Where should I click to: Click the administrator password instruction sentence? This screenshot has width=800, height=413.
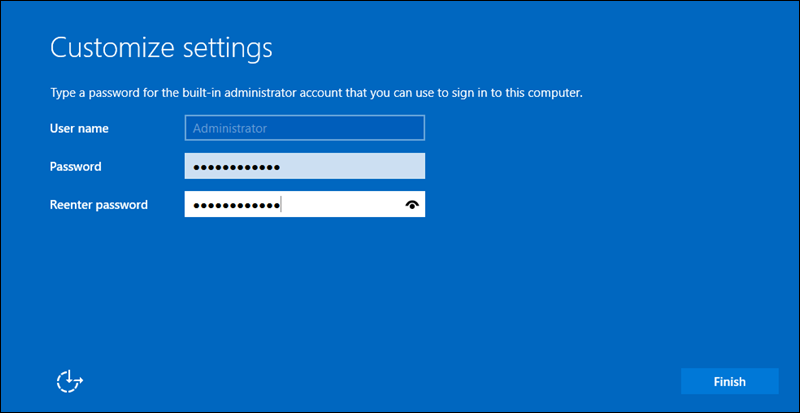(316, 93)
